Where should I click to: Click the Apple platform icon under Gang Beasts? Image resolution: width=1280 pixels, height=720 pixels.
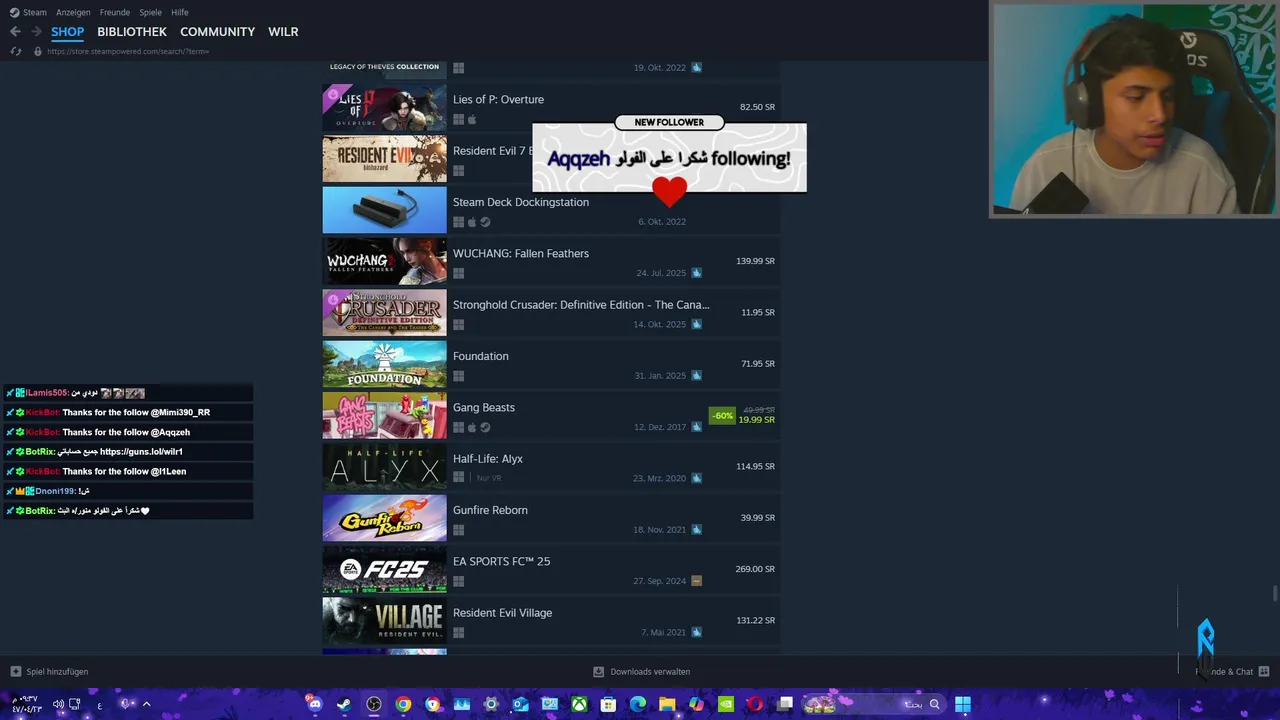coord(472,427)
